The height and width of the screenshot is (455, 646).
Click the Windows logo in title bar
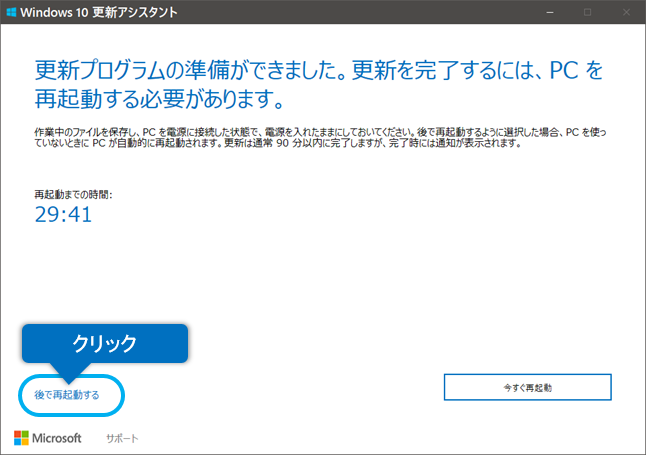(11, 12)
